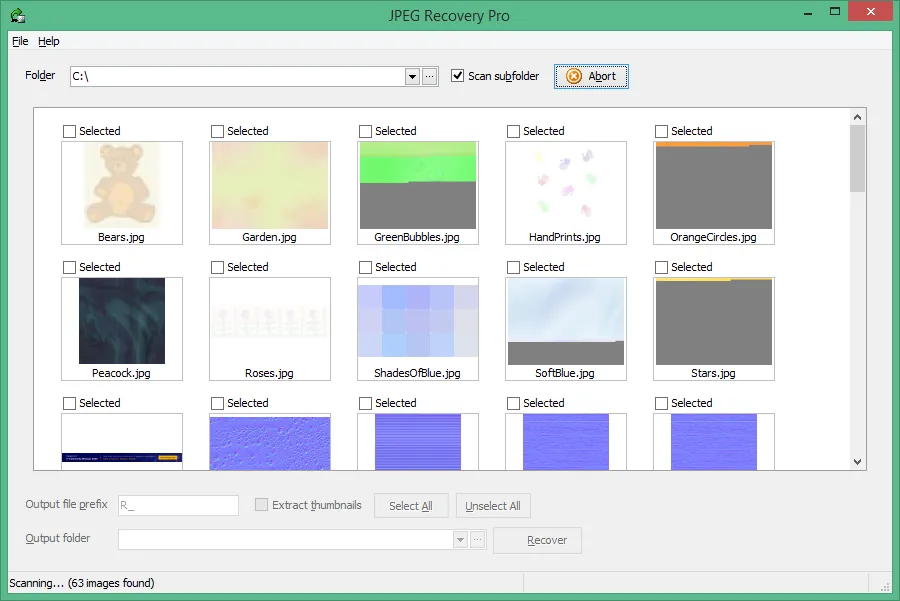Click the ShadesOfBlue.jpg thumbnail
This screenshot has width=900, height=601.
click(x=418, y=321)
